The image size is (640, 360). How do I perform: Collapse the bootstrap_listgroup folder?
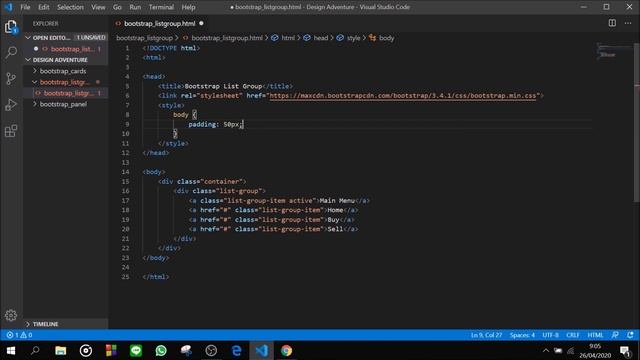65,82
